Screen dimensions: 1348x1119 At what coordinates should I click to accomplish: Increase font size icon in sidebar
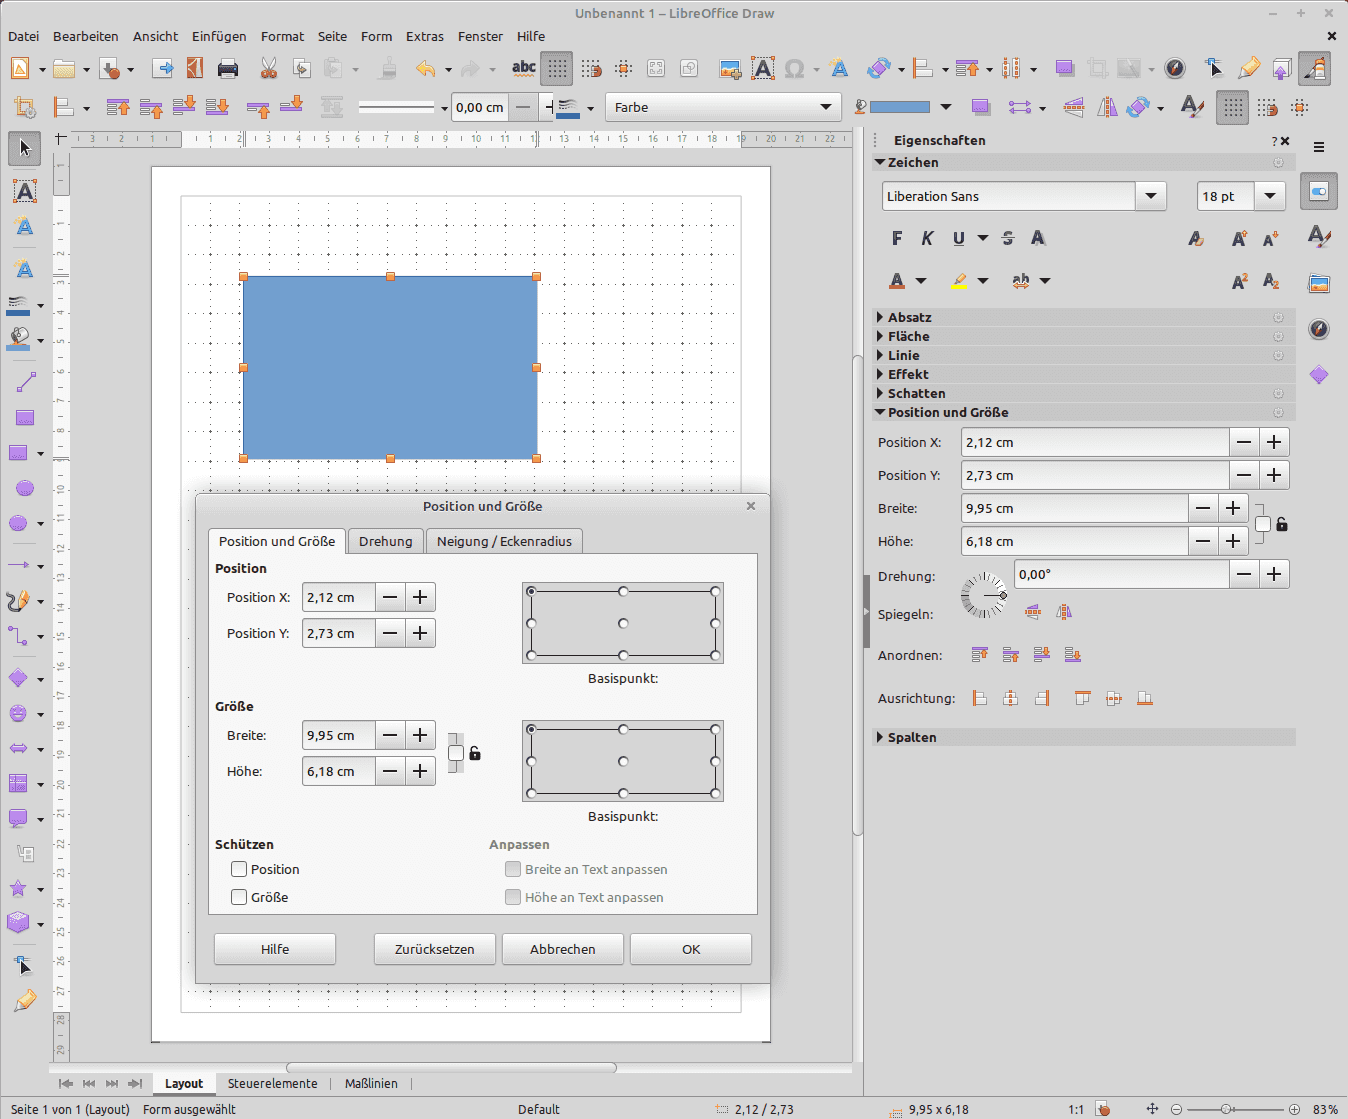[x=1239, y=238]
